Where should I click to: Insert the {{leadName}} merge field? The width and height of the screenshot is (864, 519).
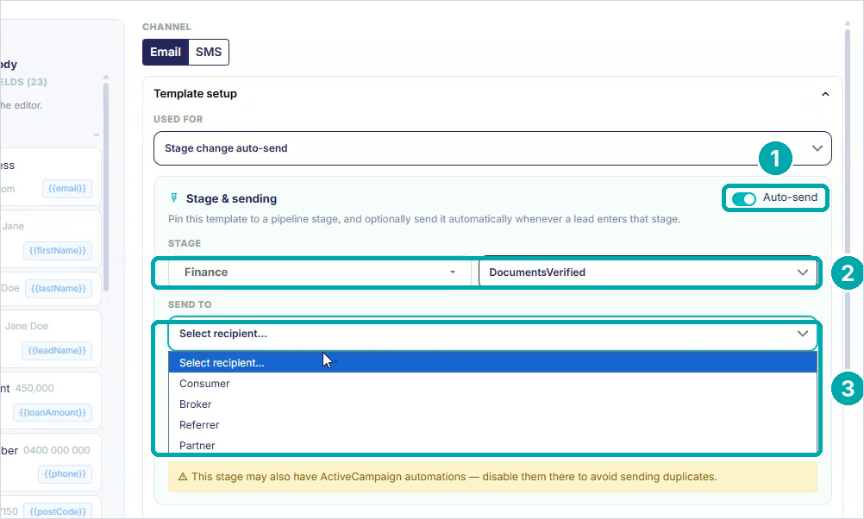[57, 350]
